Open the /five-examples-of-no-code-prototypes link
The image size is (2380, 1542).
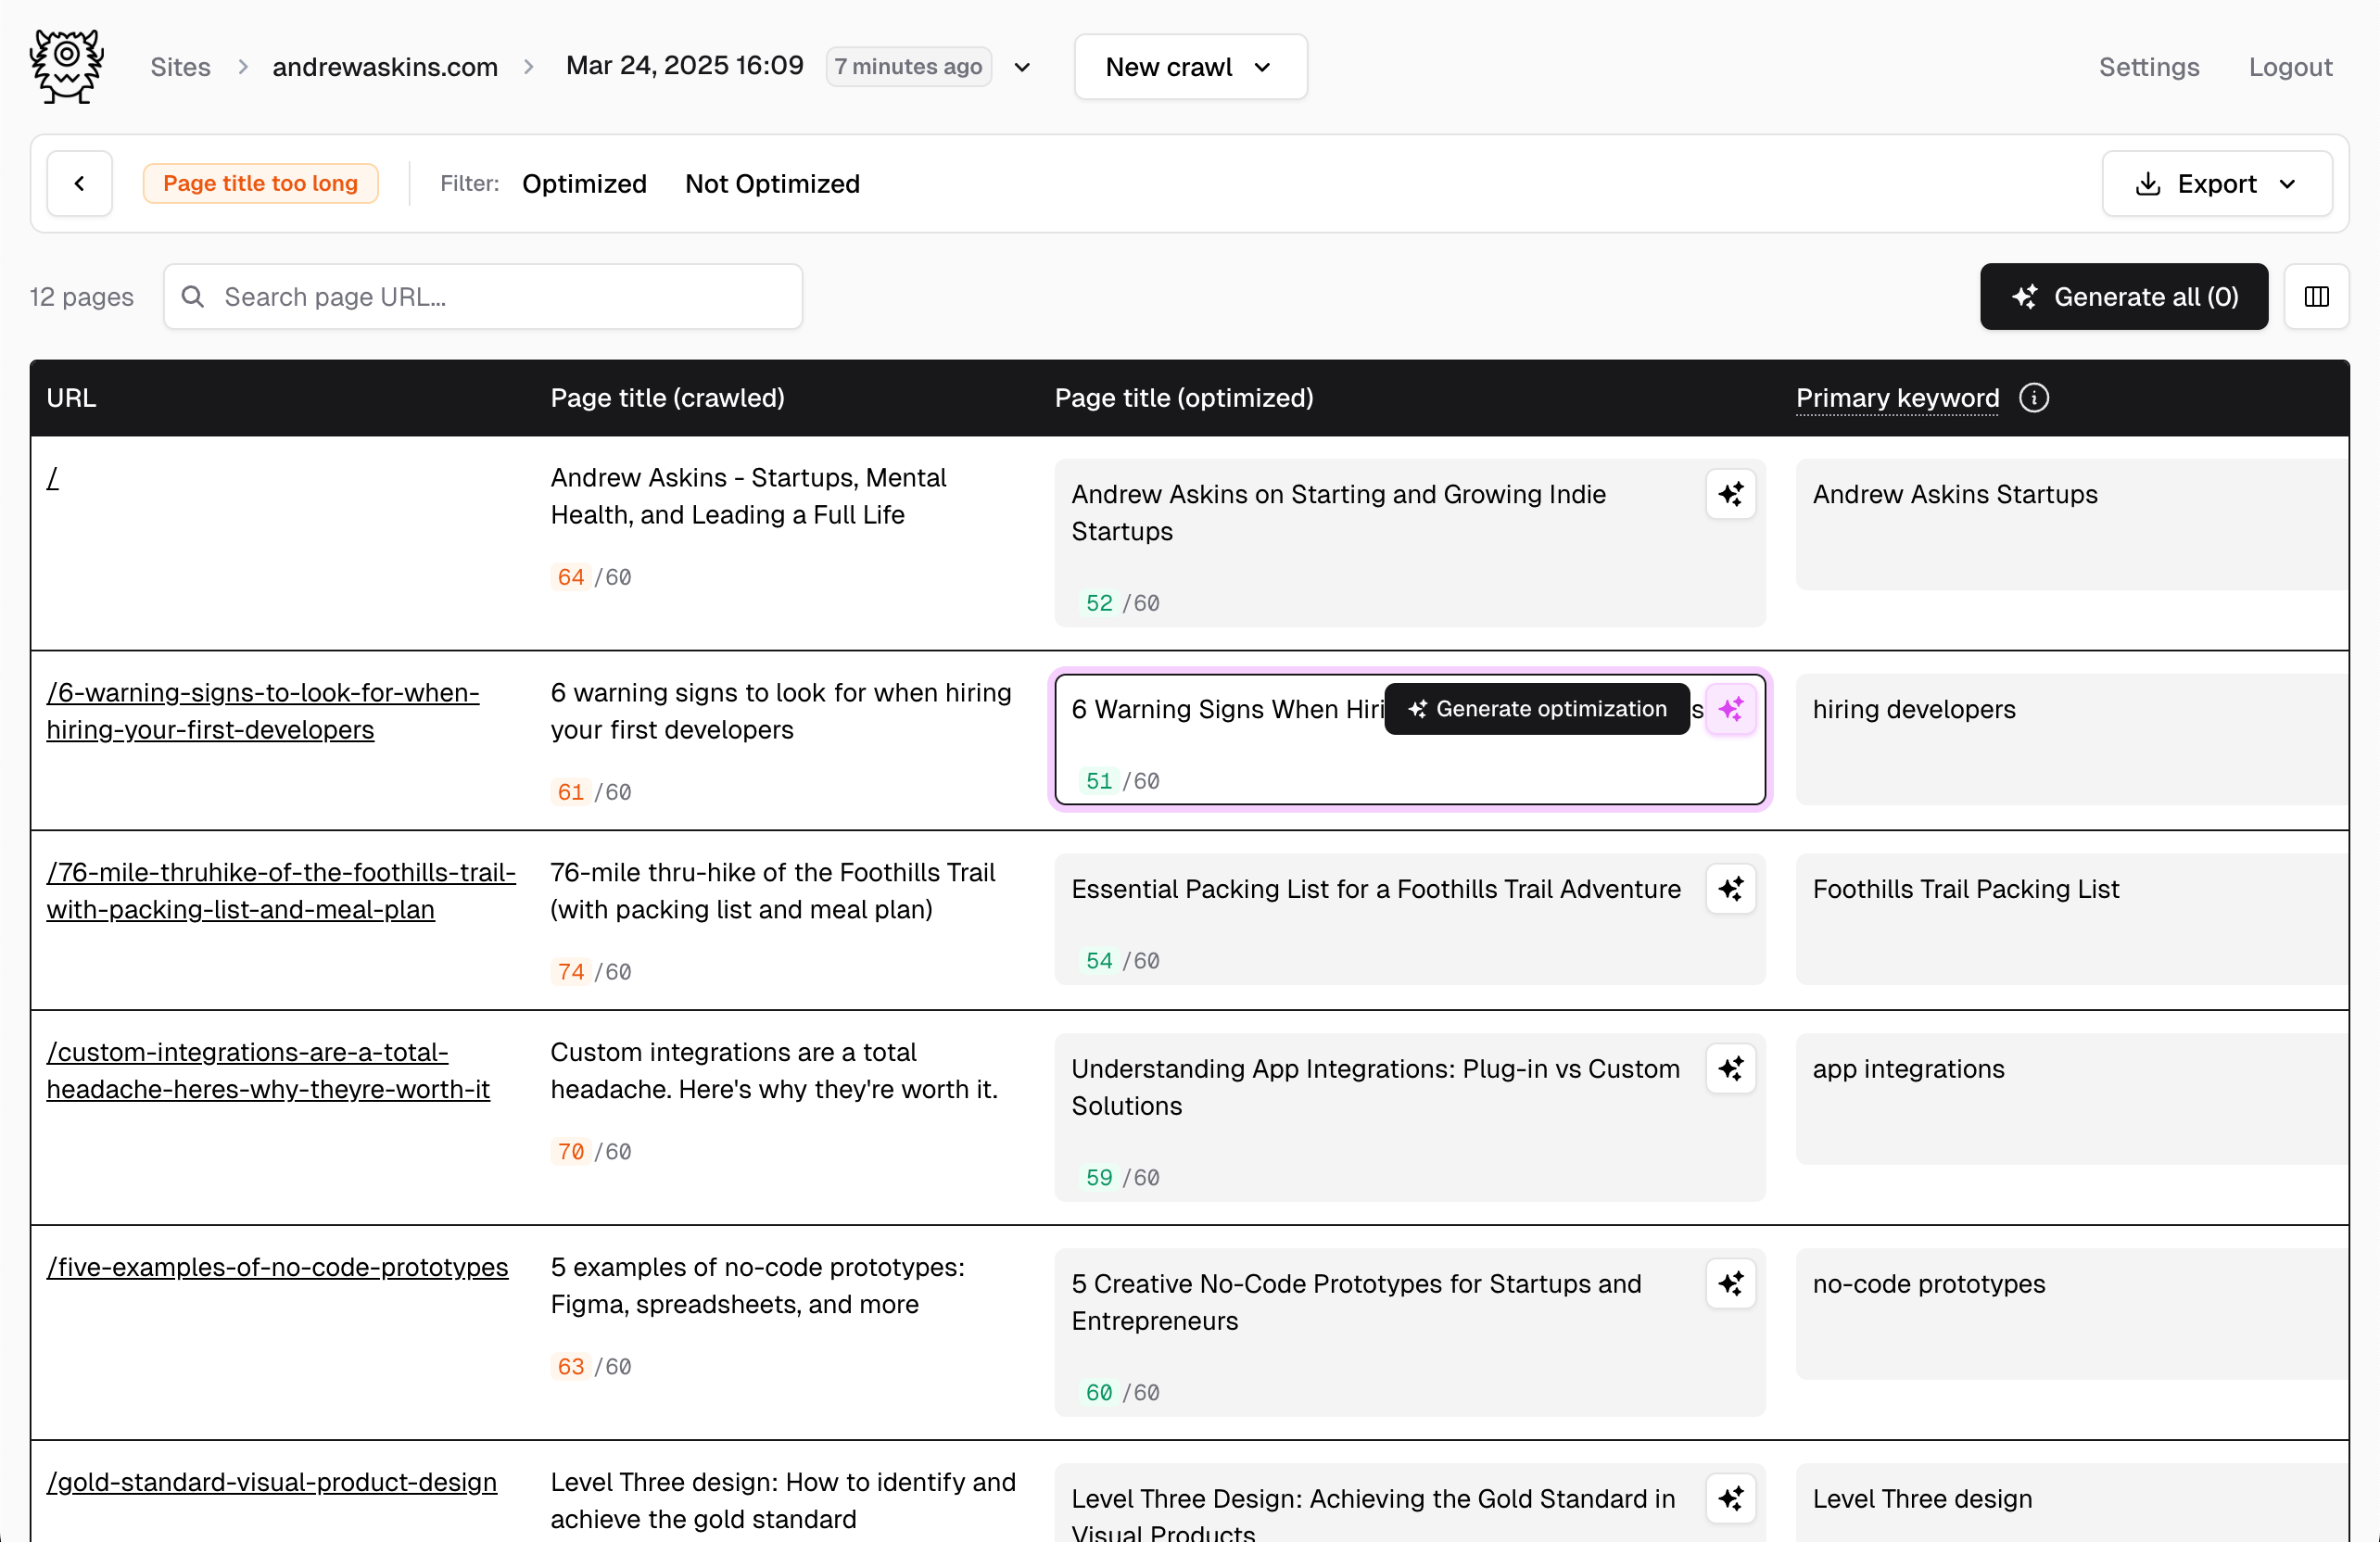tap(277, 1267)
